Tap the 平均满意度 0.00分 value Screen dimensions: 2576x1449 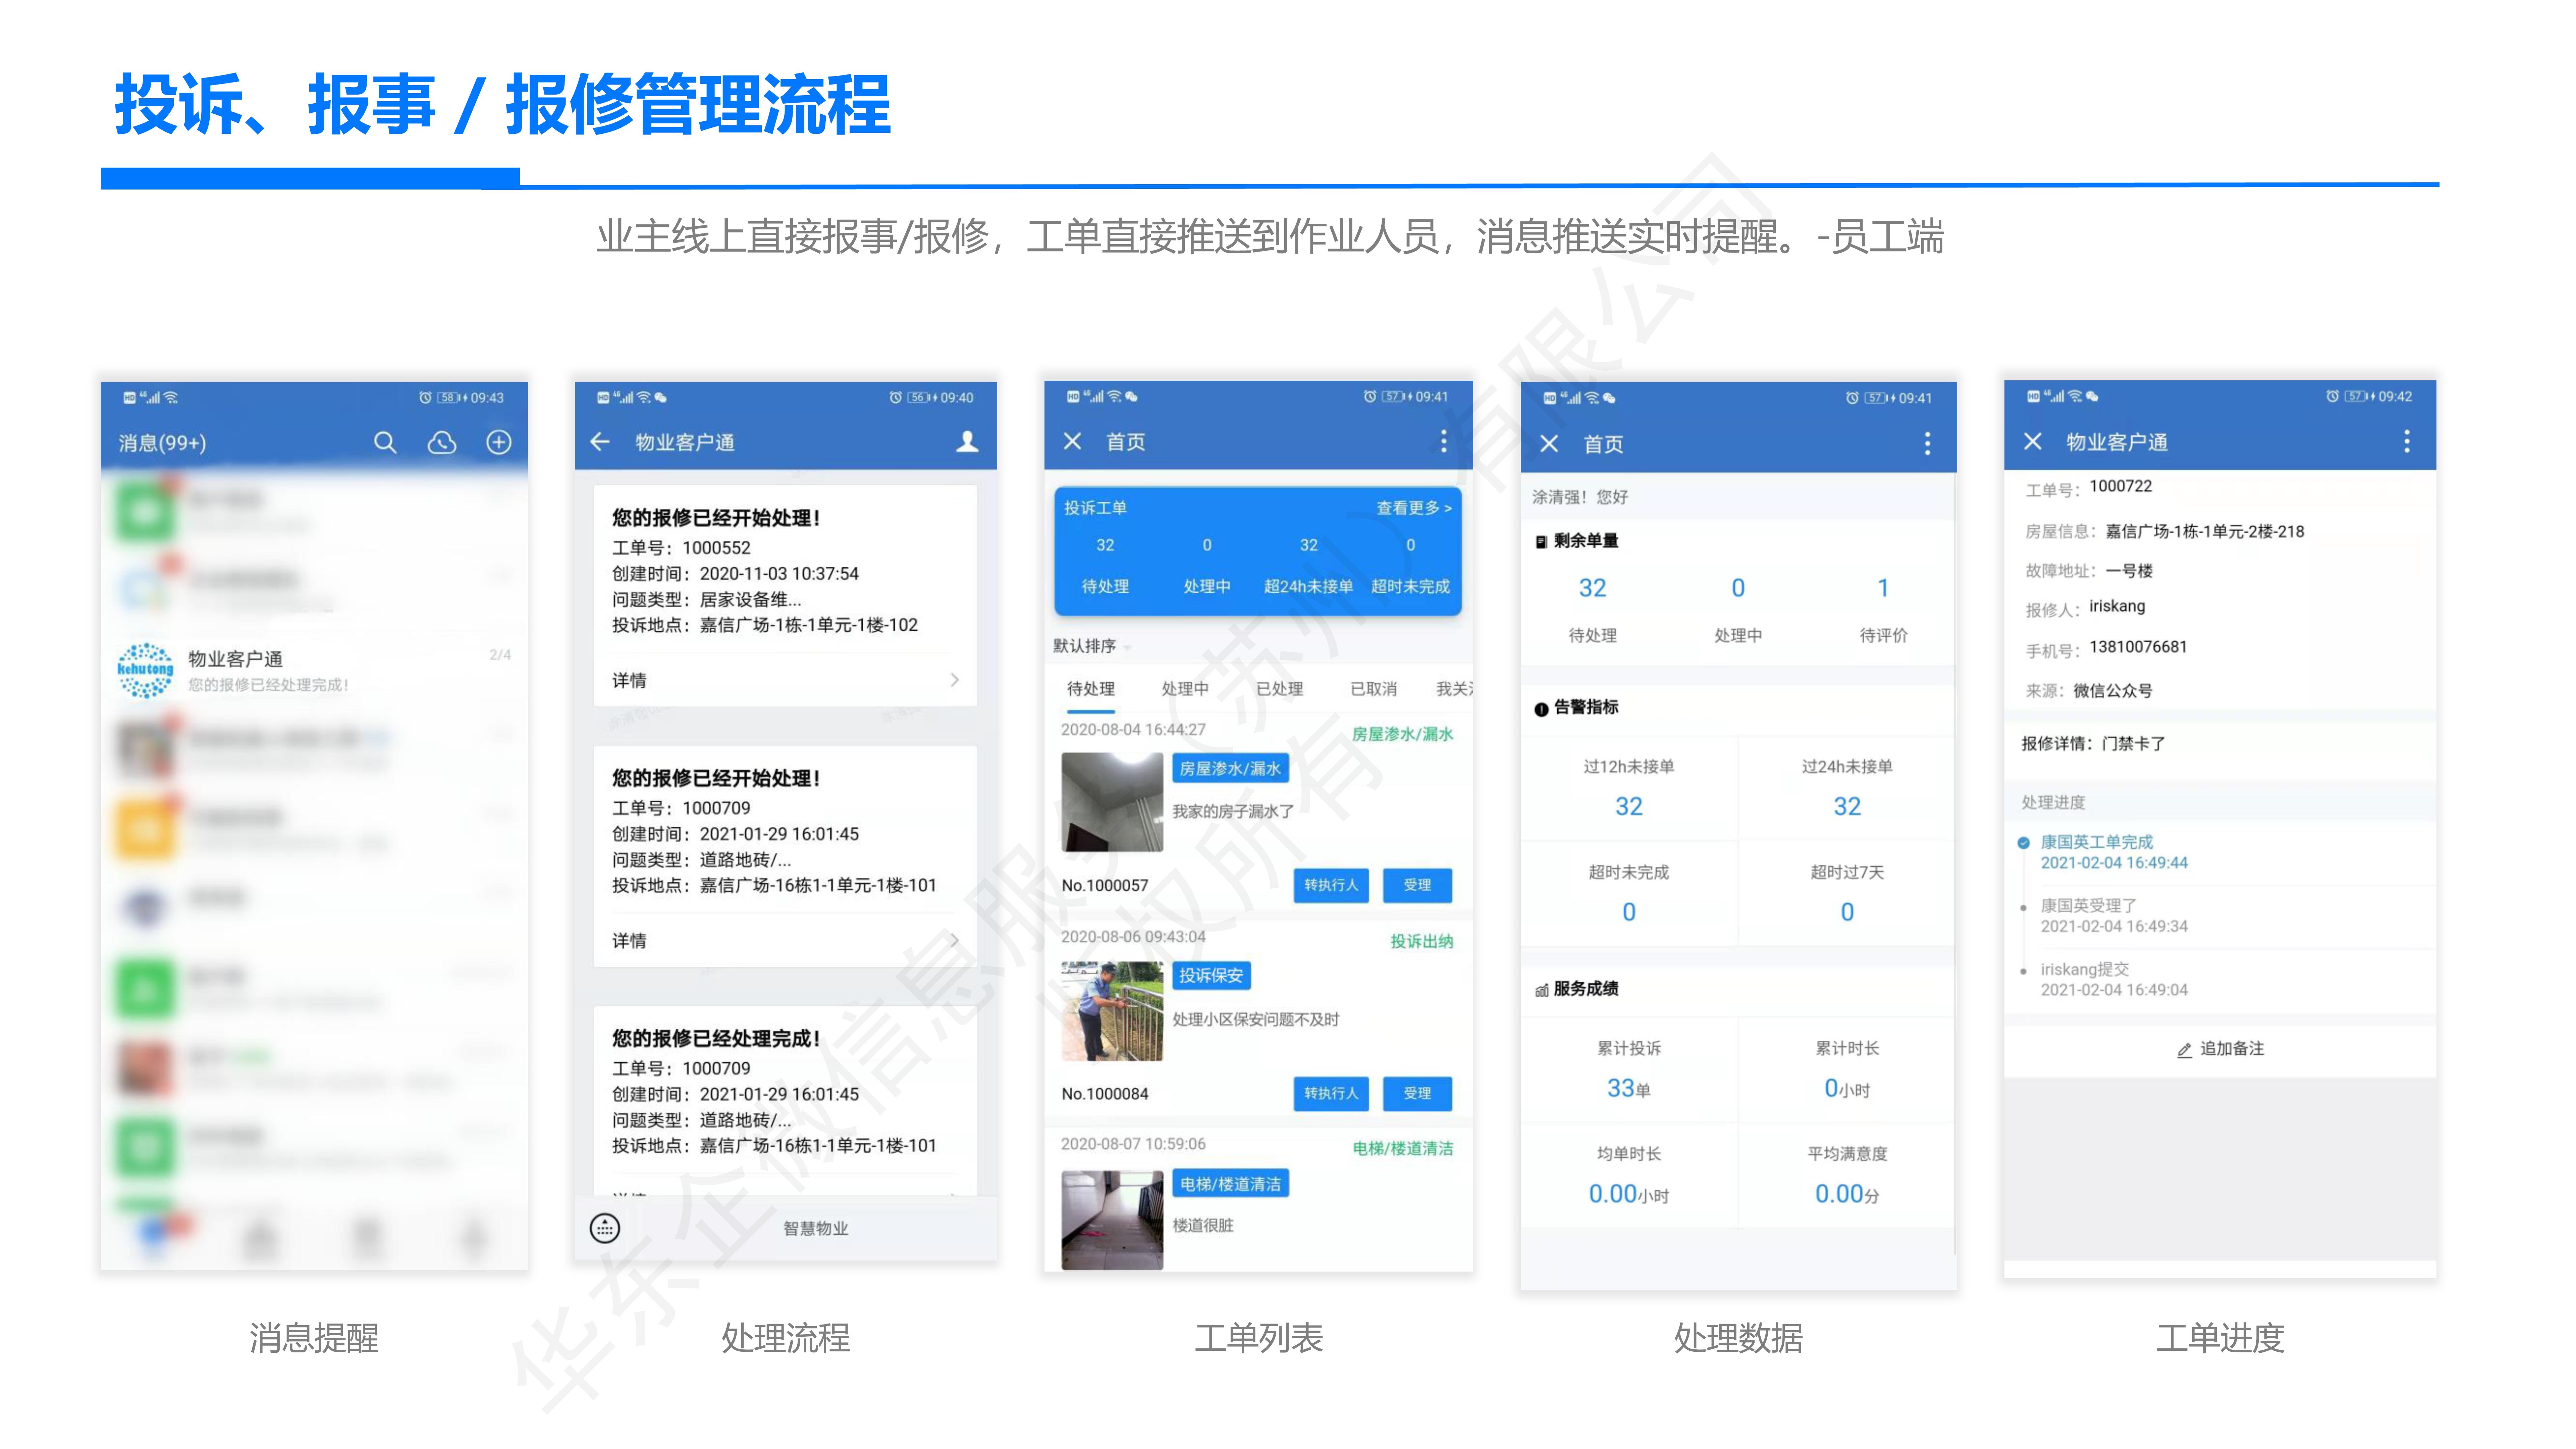(x=1847, y=1194)
